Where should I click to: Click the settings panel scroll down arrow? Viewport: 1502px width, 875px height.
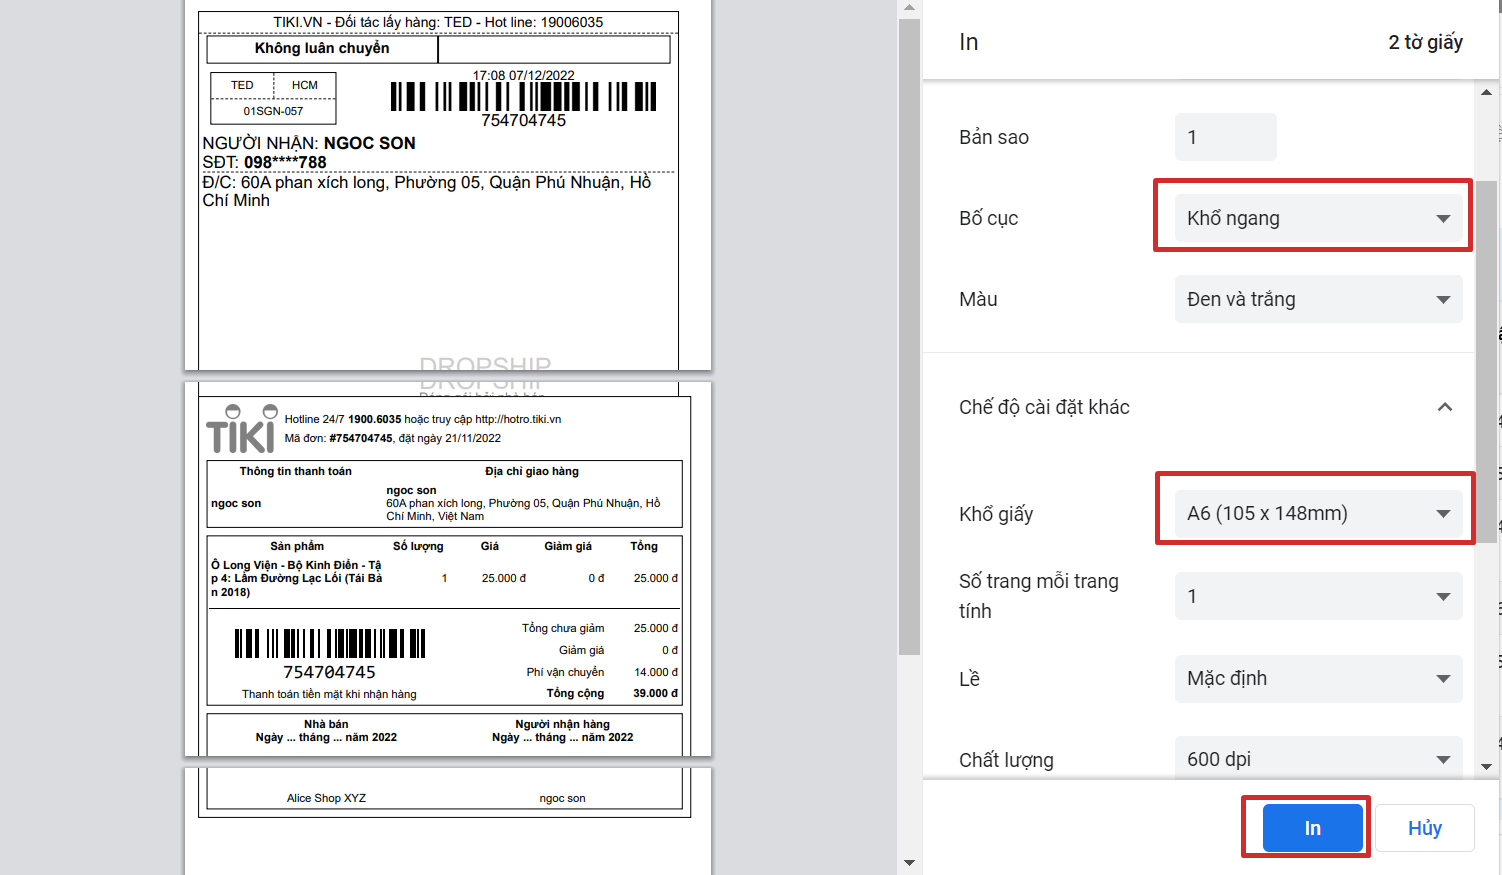click(x=1486, y=767)
